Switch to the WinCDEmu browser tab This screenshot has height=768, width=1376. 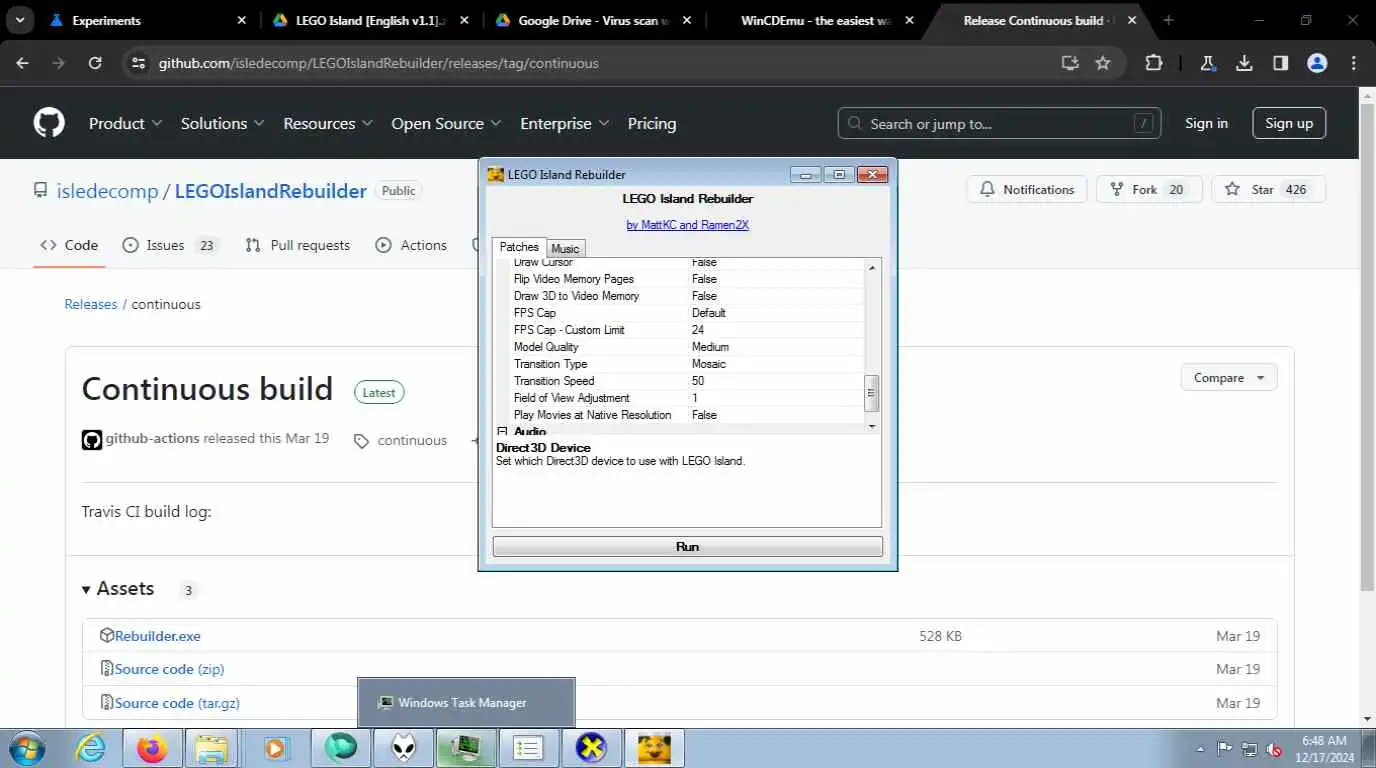pos(816,20)
